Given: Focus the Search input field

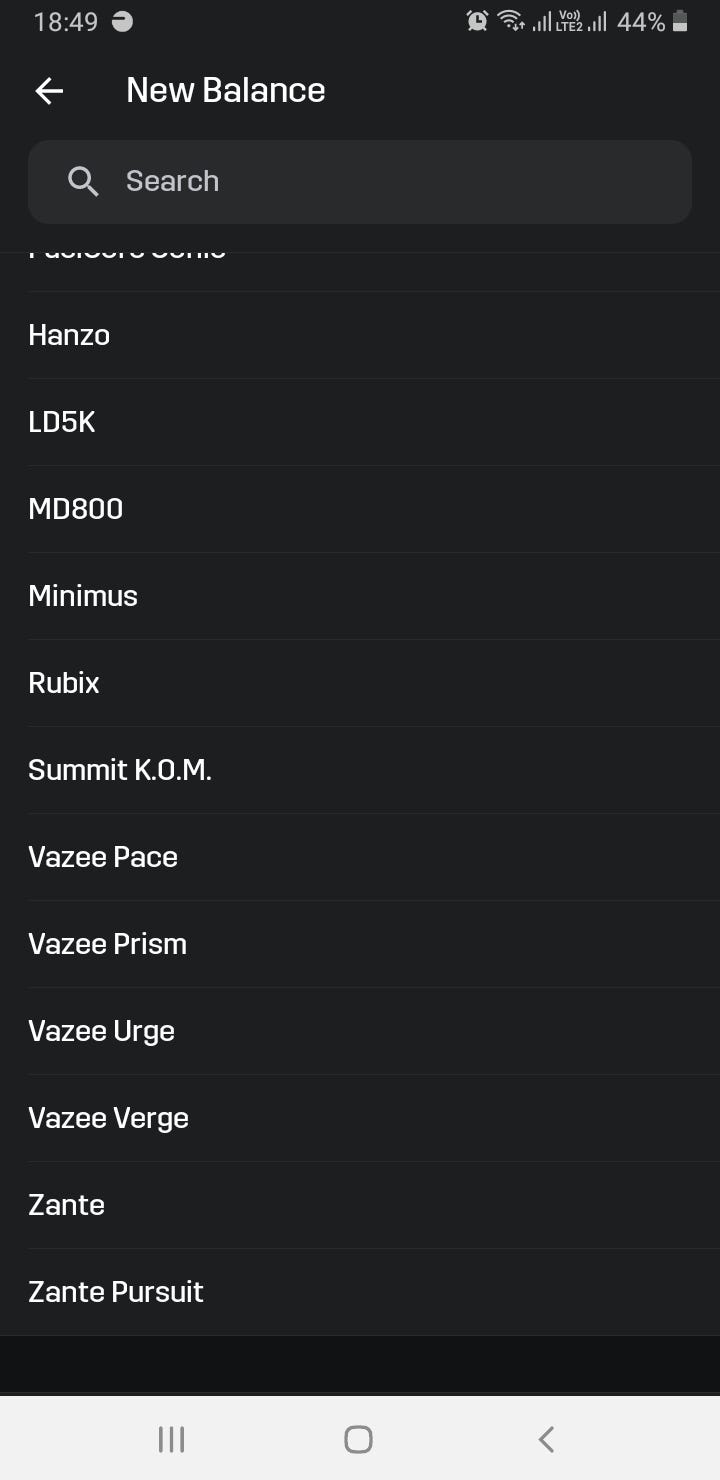Looking at the screenshot, I should [360, 181].
